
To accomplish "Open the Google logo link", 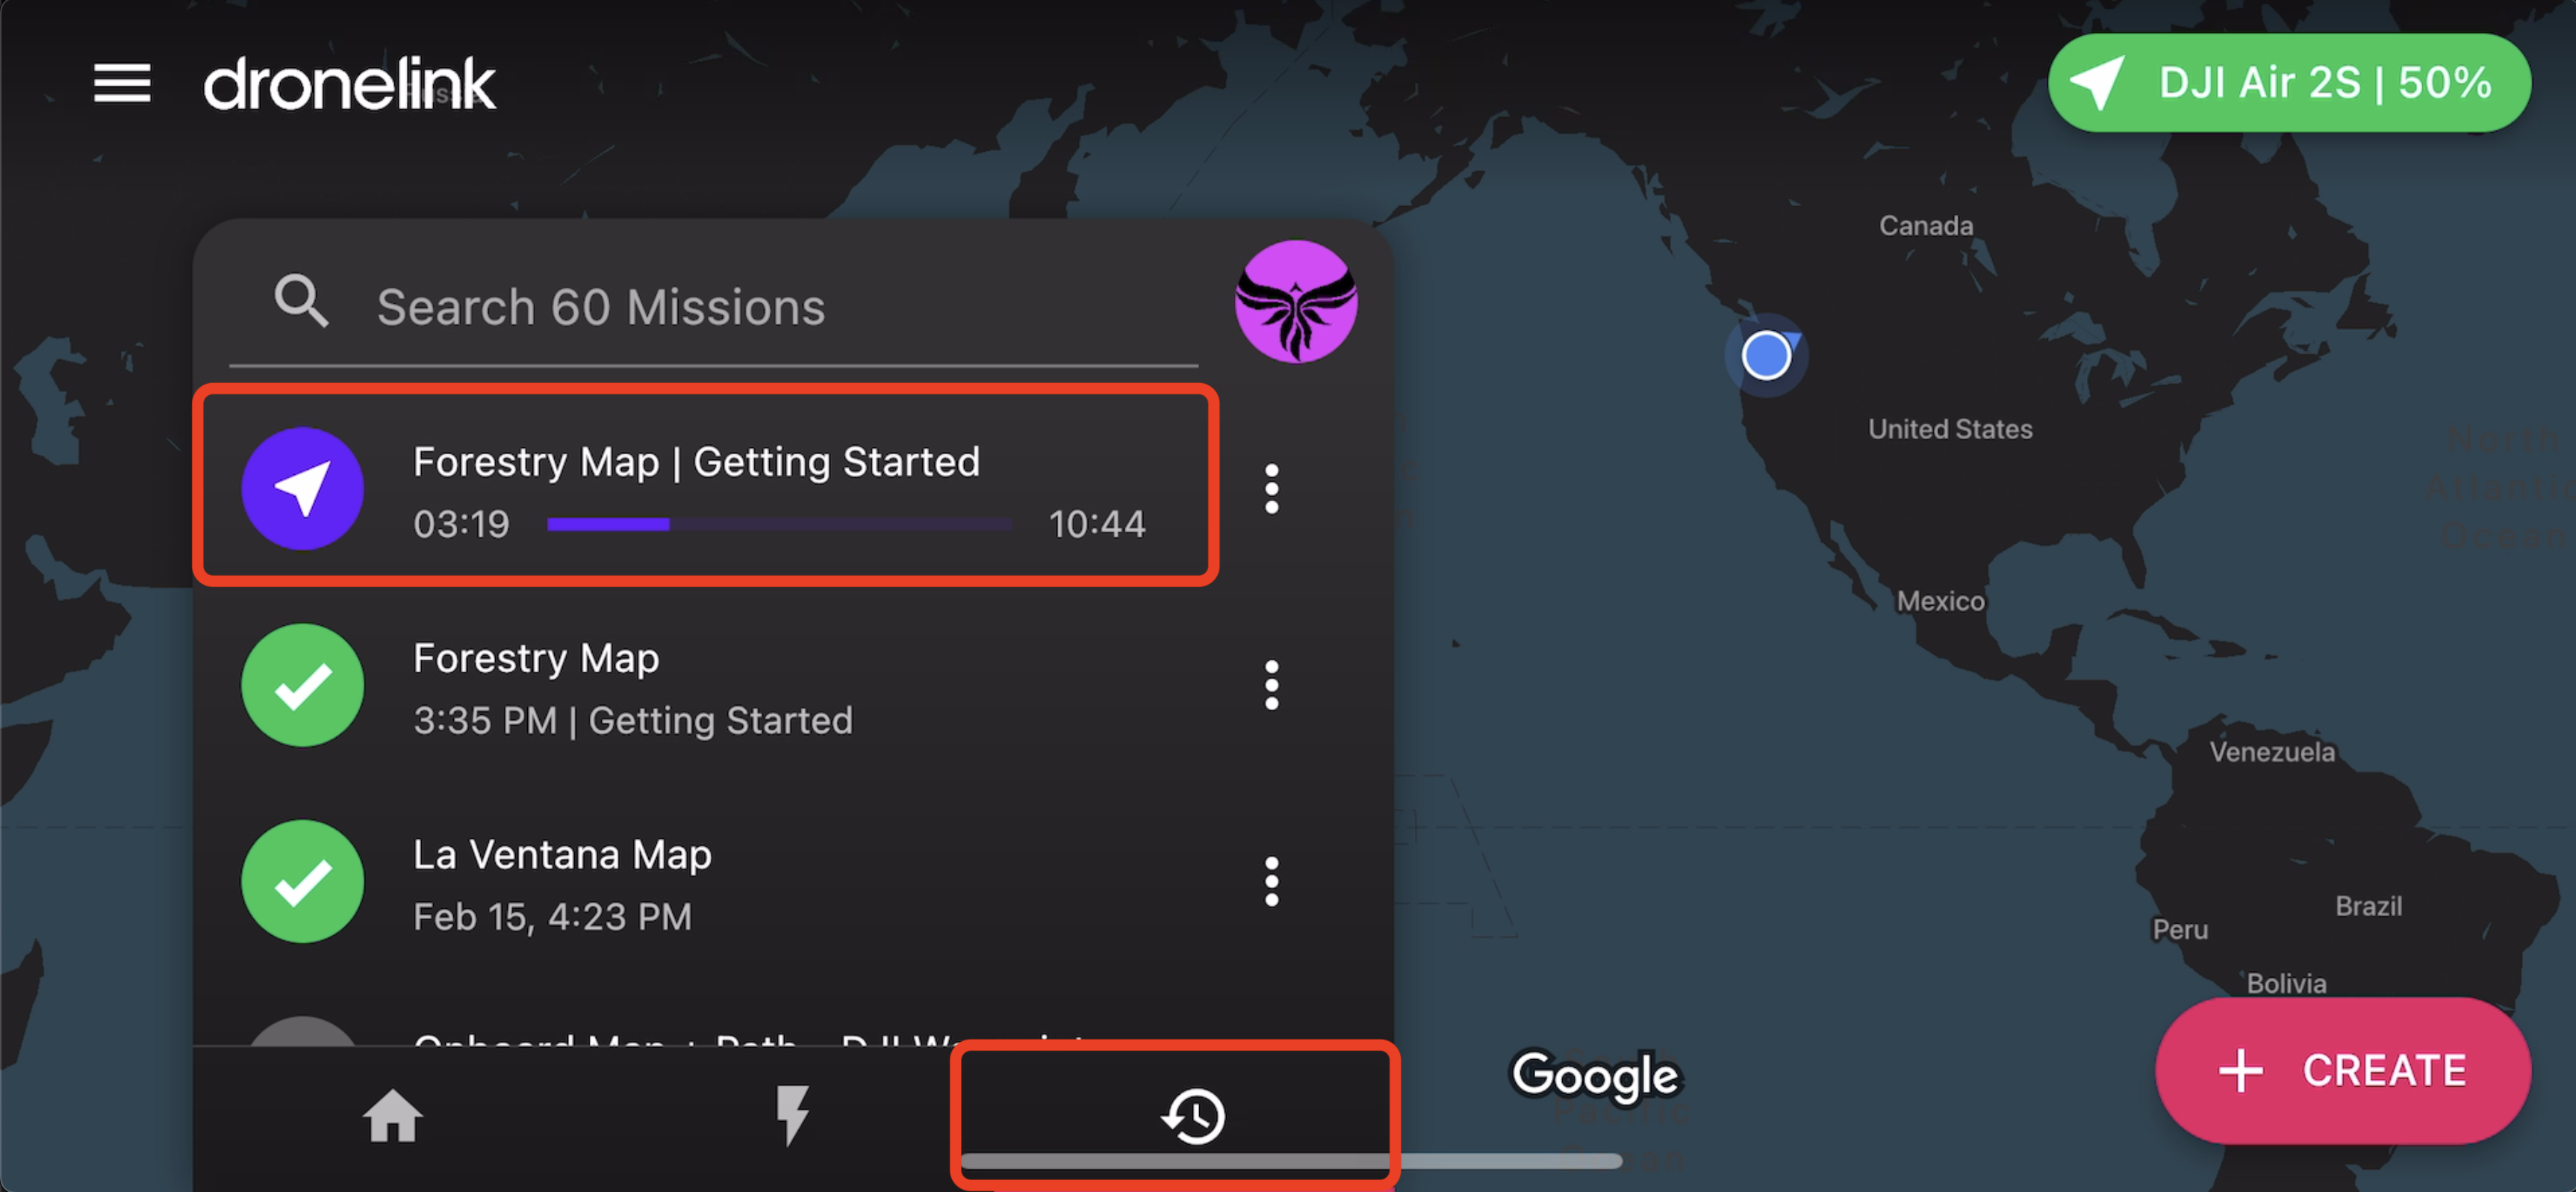I will coord(1596,1076).
